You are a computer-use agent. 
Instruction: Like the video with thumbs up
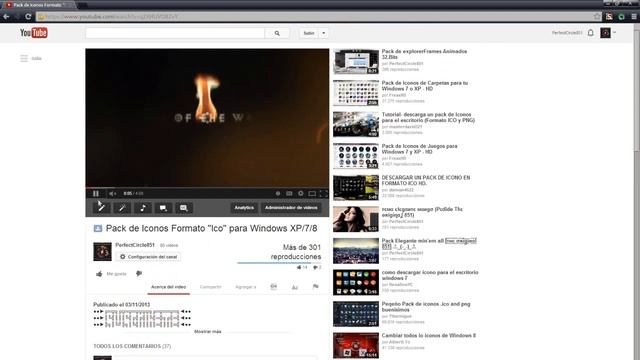click(x=99, y=274)
